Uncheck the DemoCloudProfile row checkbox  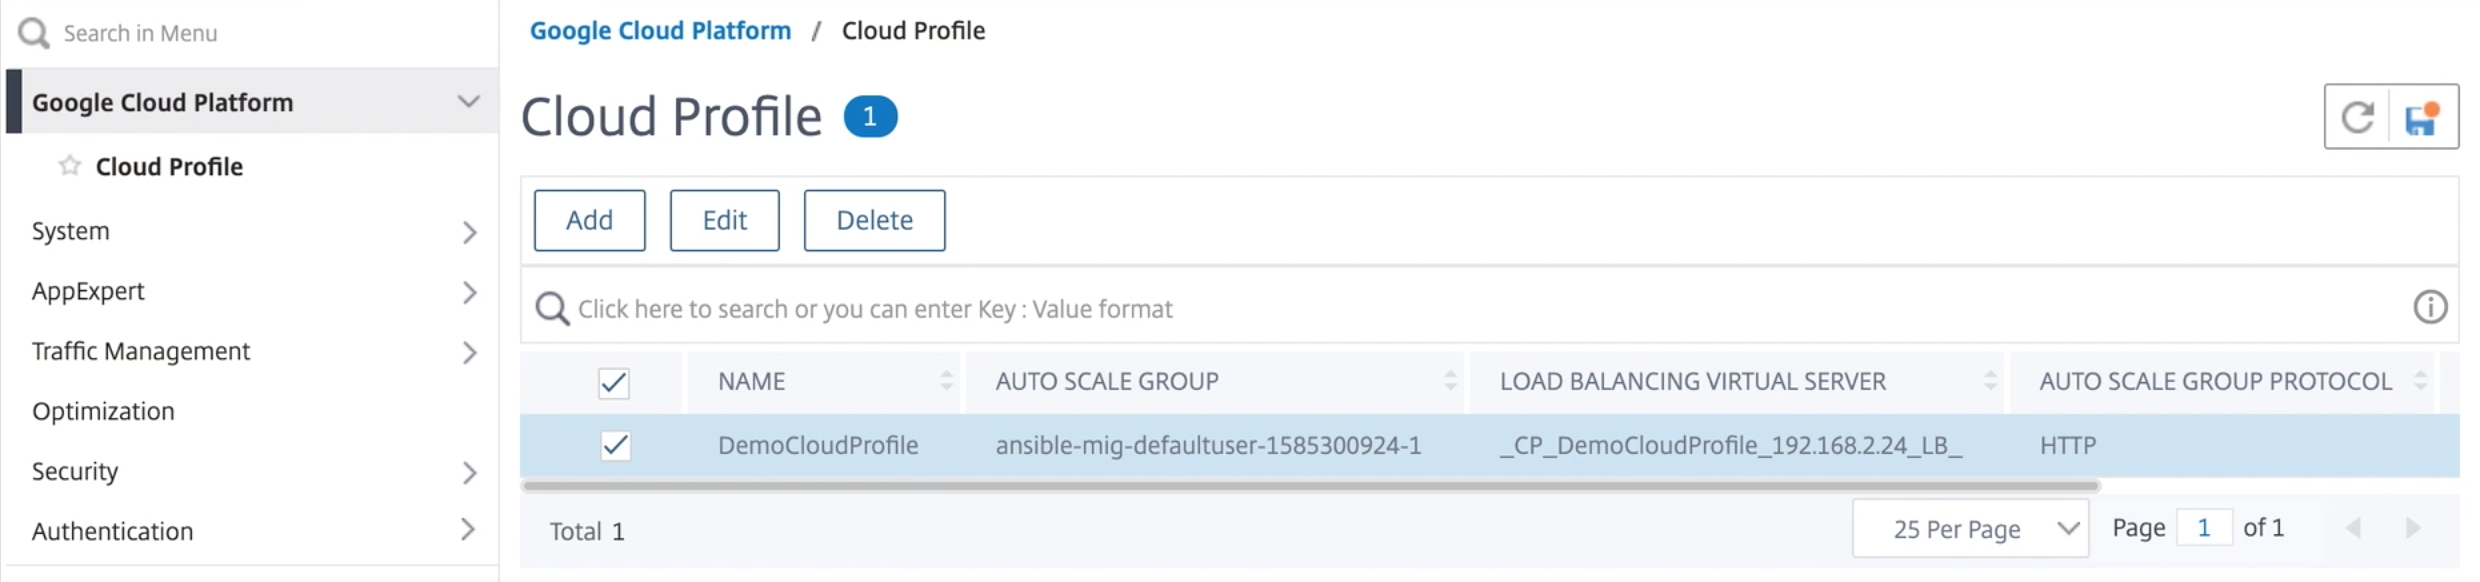[615, 445]
